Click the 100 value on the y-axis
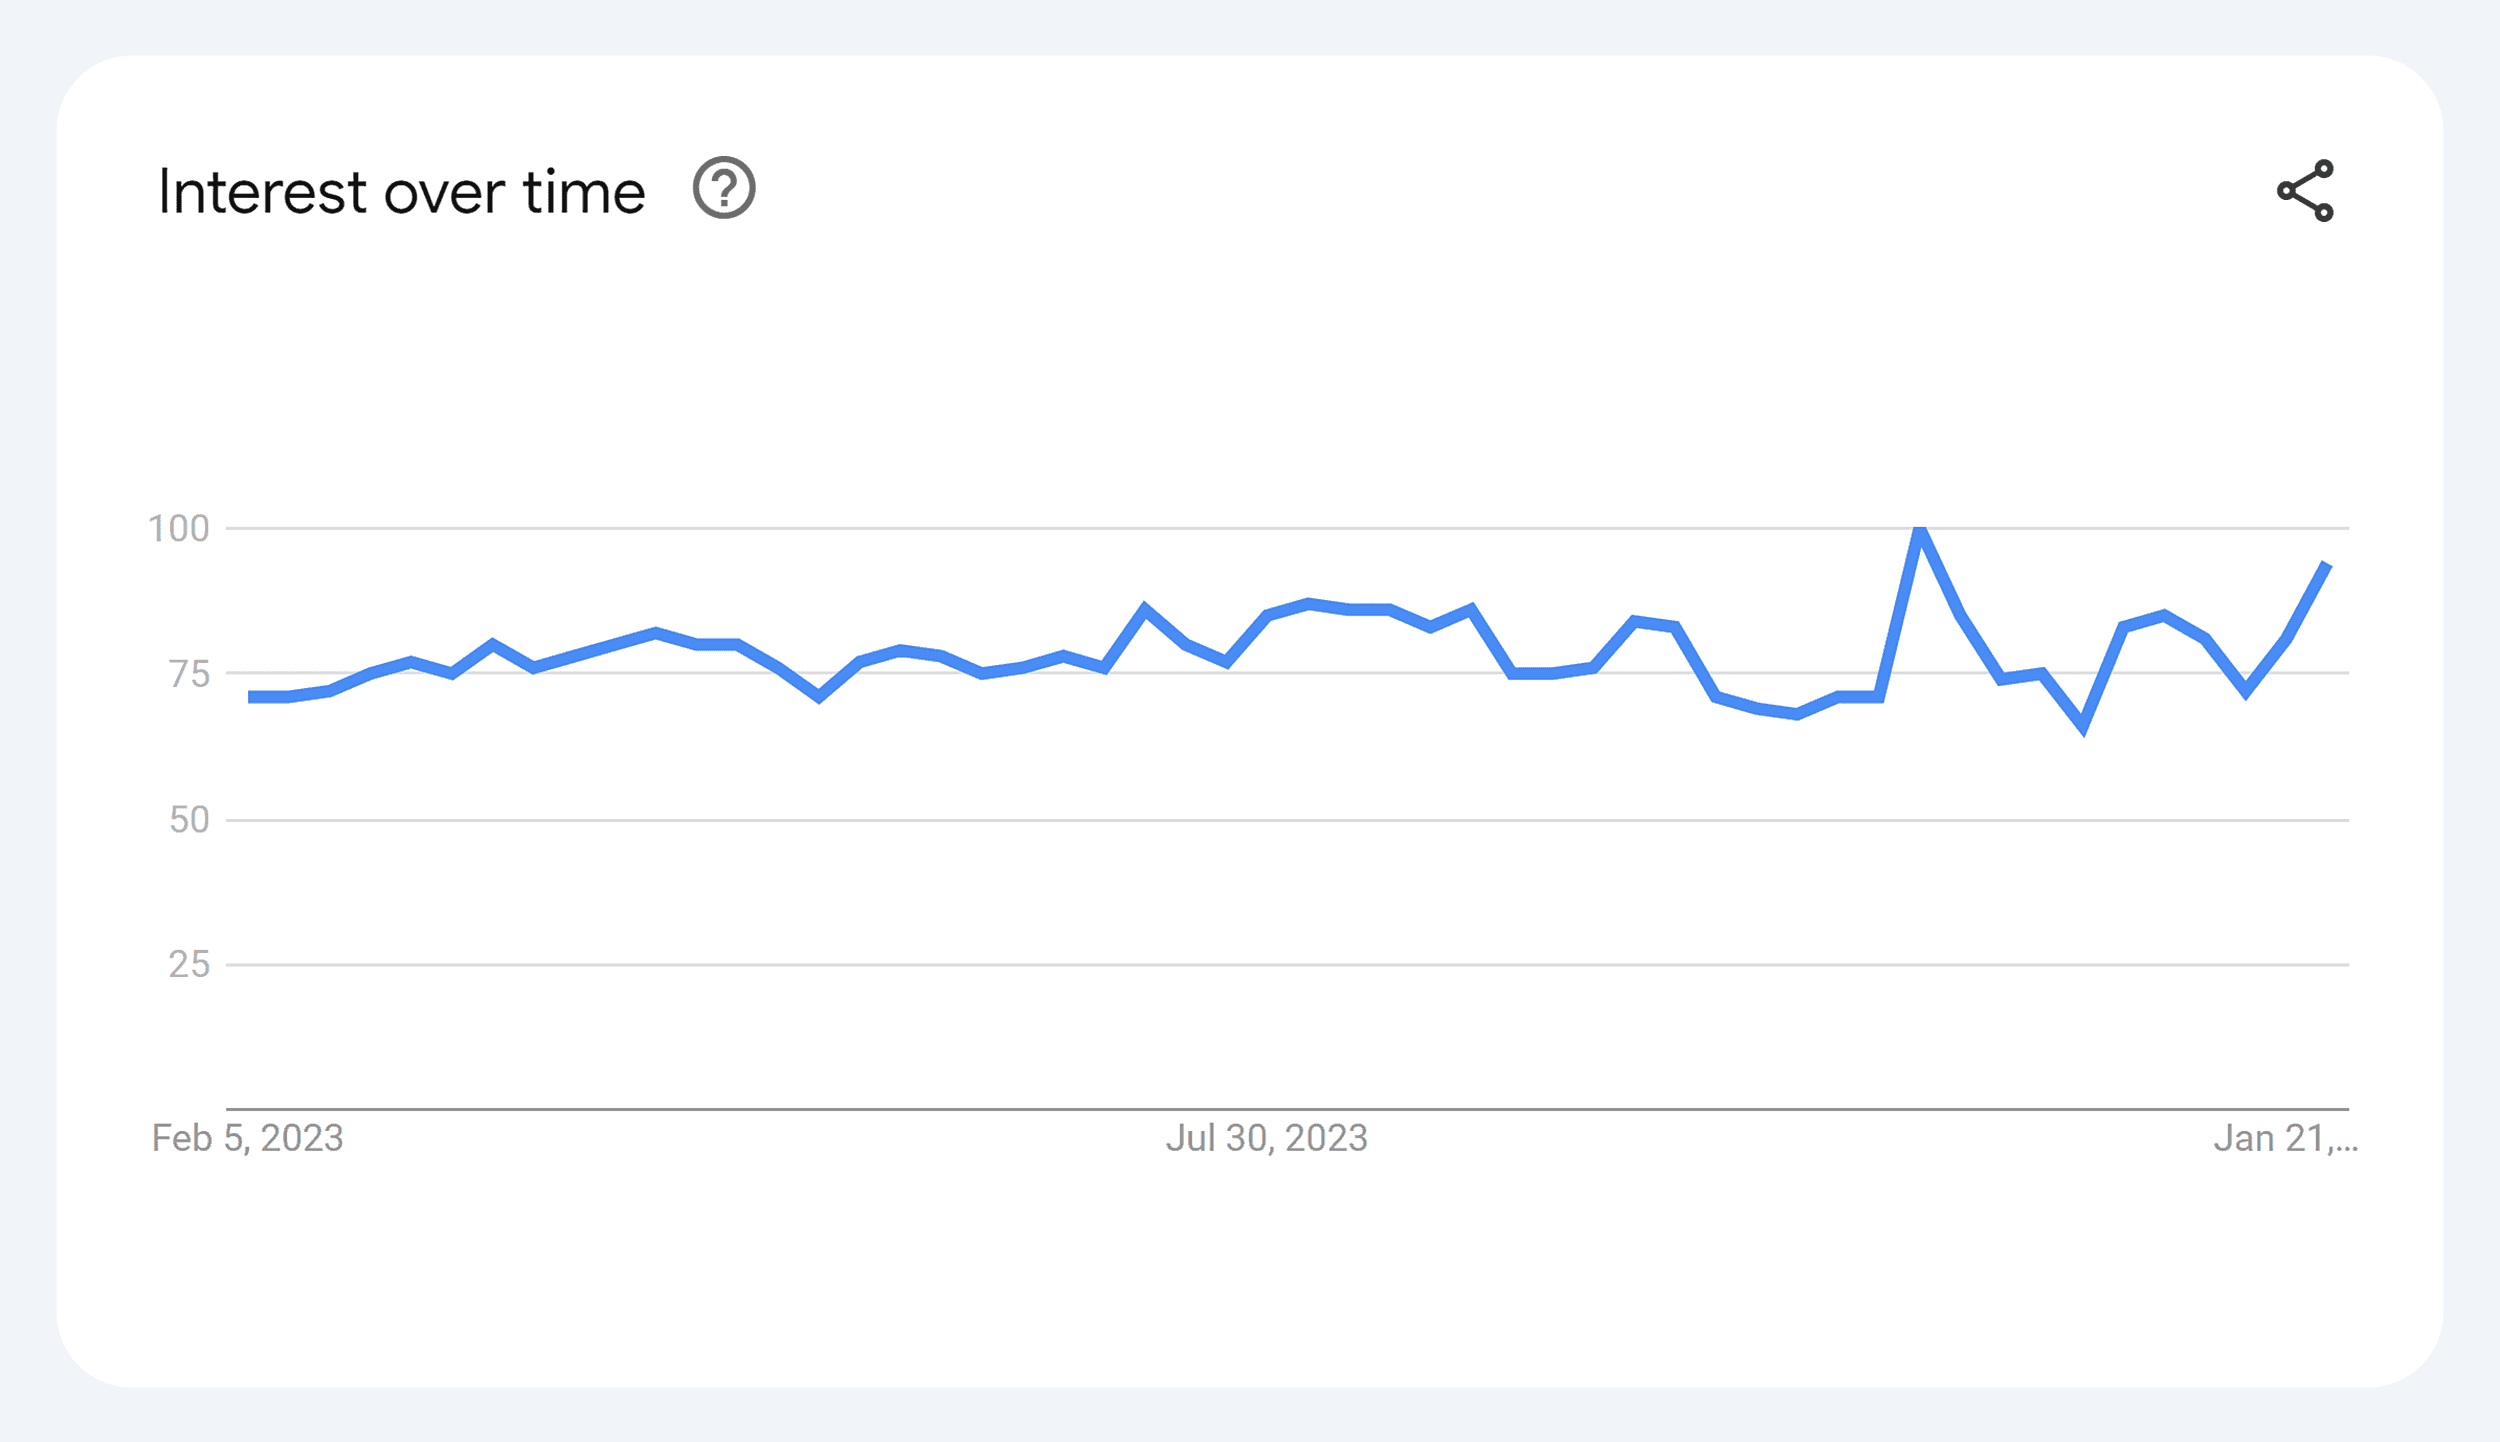 [x=182, y=527]
